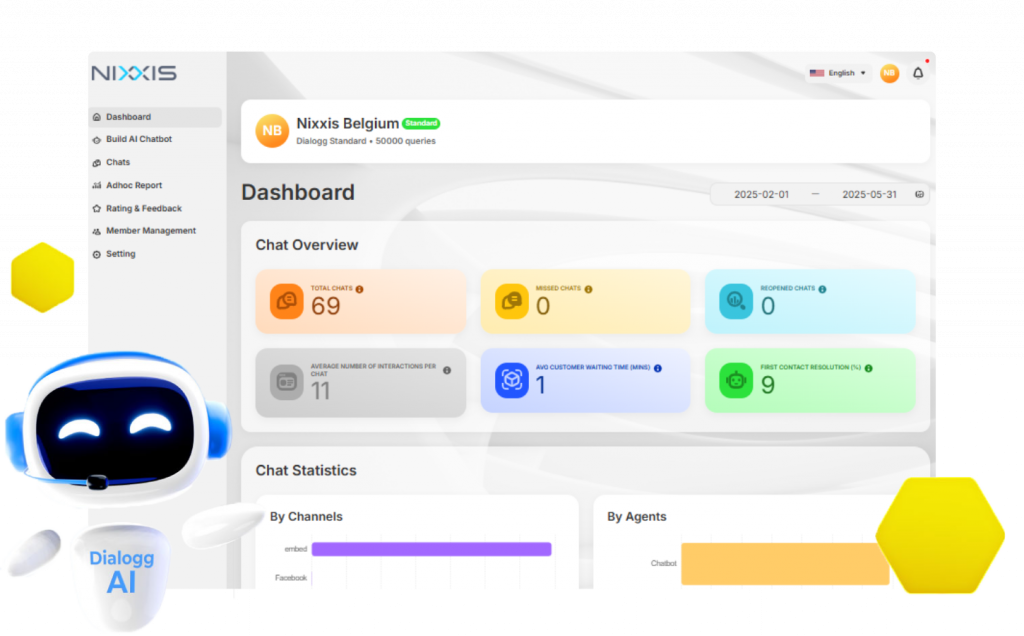Open the Setting gear icon
This screenshot has width=1024, height=636.
[97, 254]
